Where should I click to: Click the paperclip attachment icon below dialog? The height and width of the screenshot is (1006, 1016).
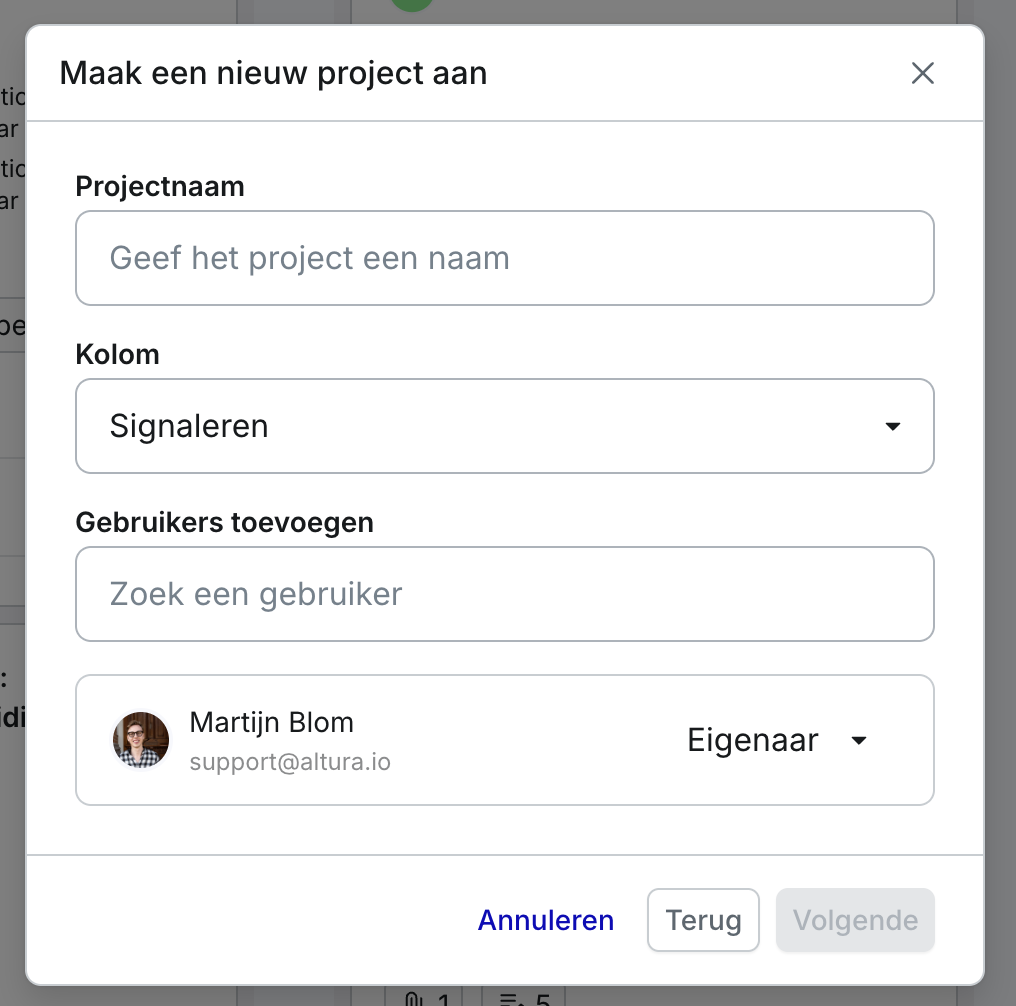(412, 997)
